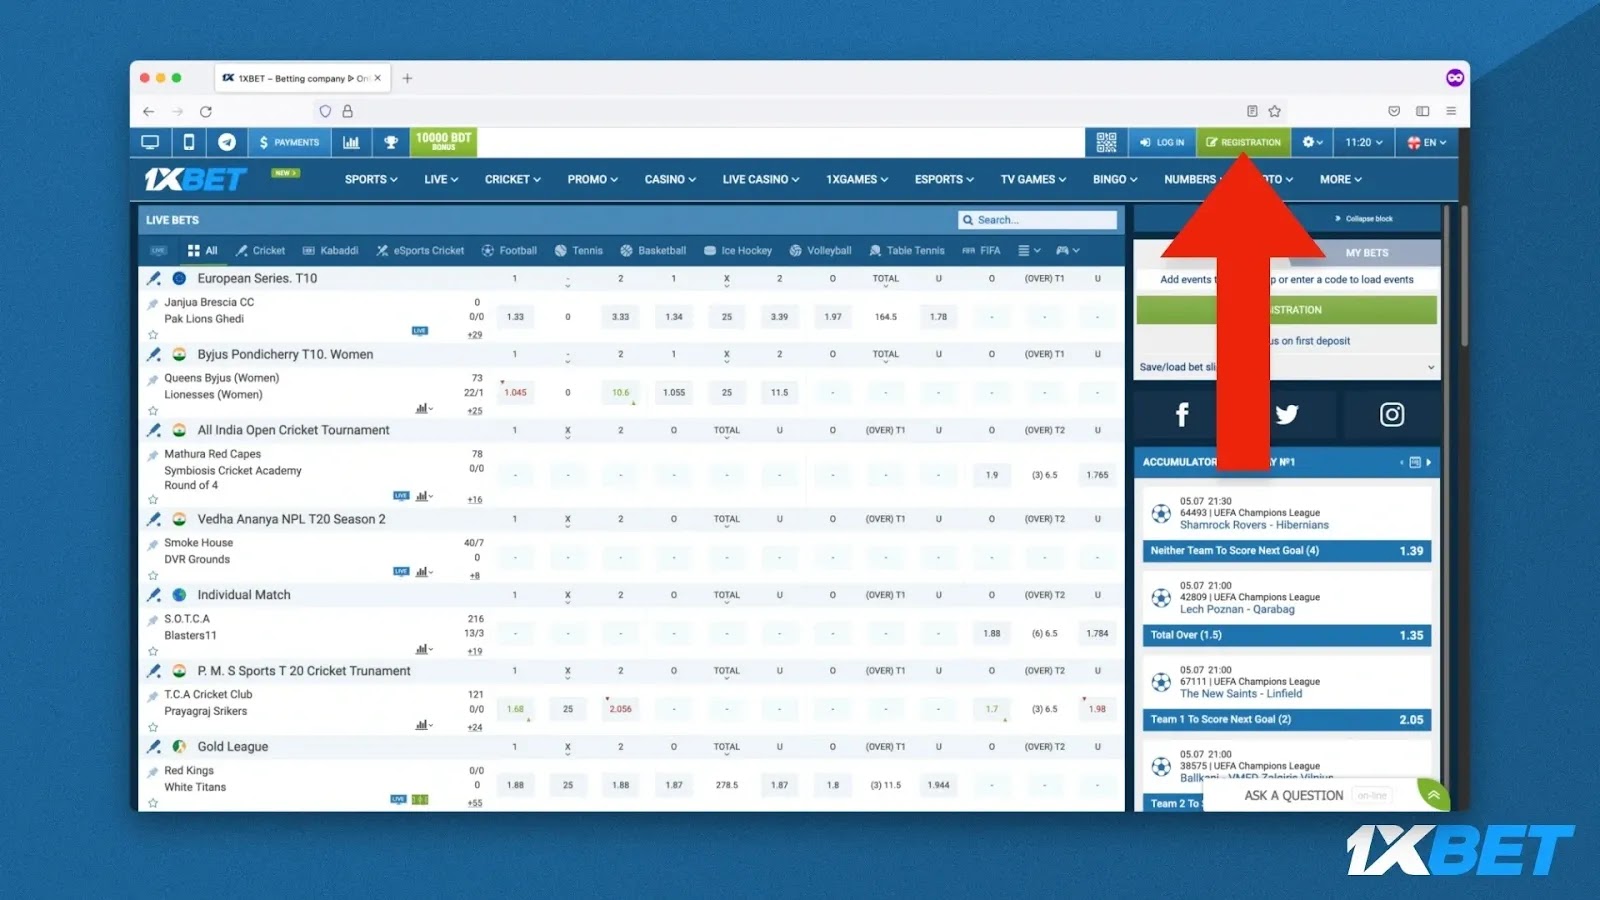
Task: Favorite the S.O.T.C.A match star
Action: click(153, 651)
